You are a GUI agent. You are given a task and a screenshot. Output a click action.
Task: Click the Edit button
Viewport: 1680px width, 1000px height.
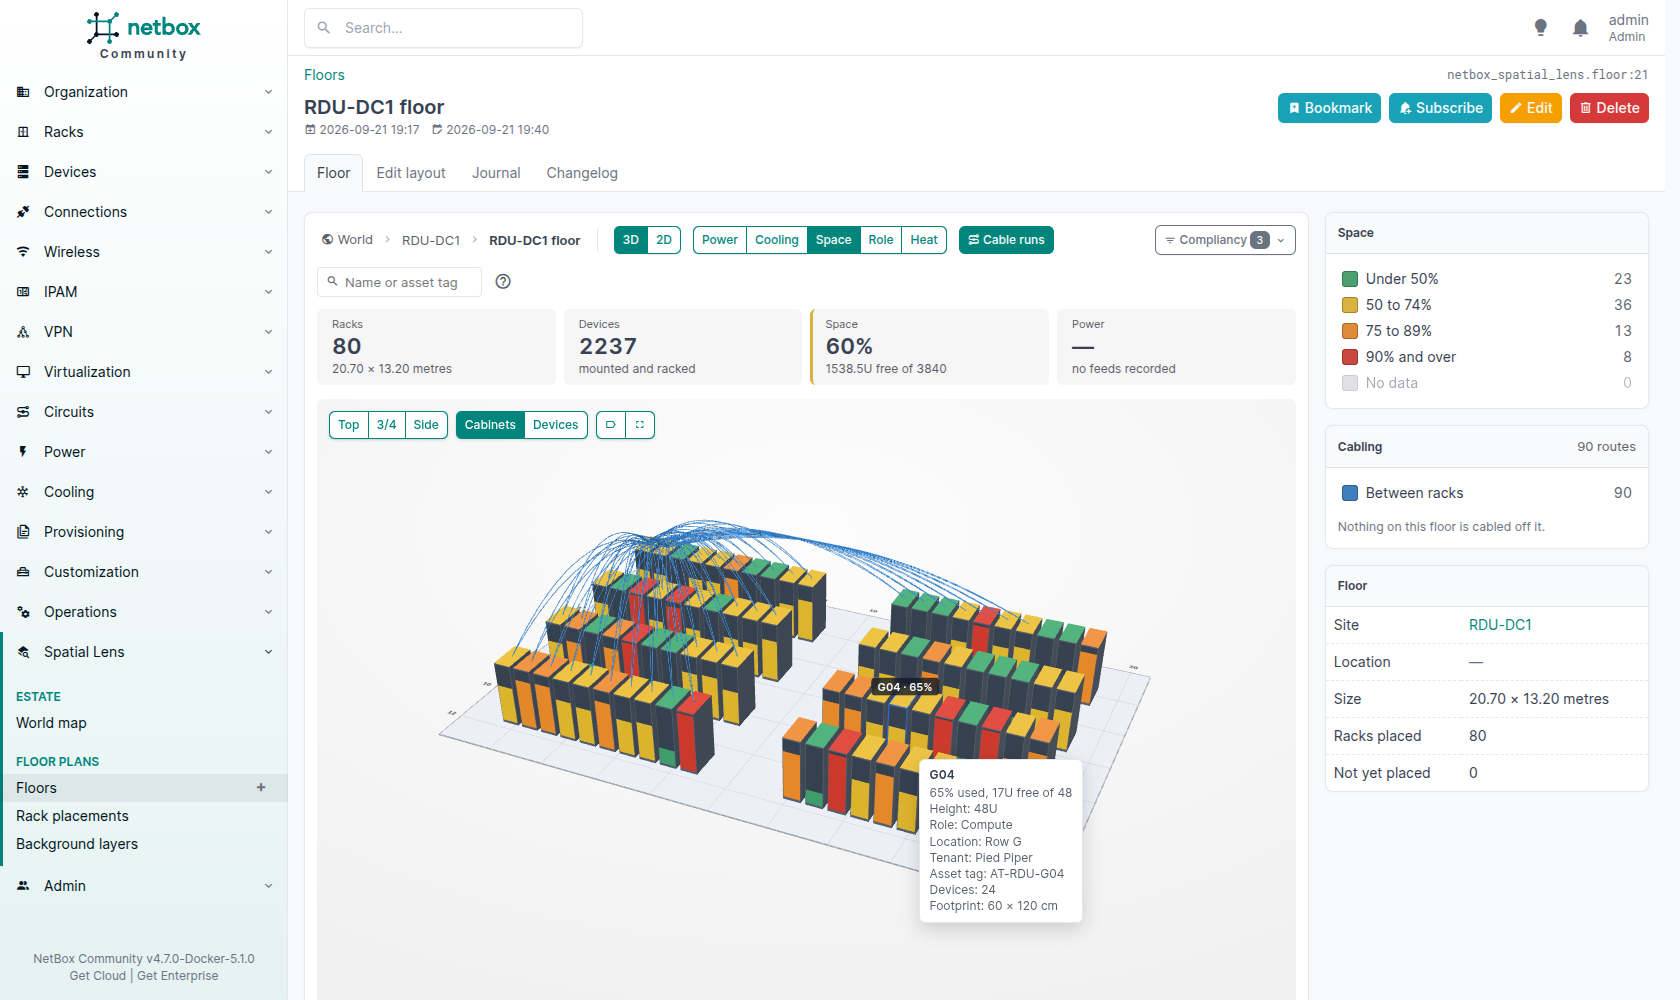pos(1531,108)
